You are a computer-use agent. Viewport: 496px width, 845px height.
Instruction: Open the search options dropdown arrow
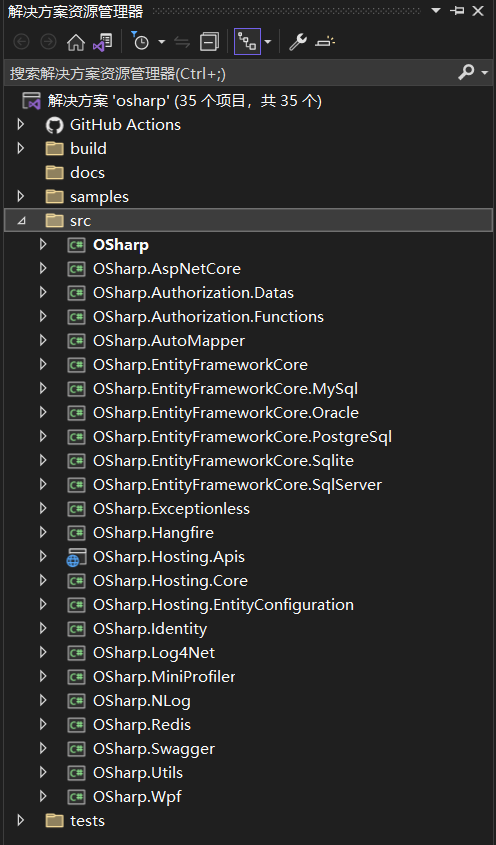point(484,73)
